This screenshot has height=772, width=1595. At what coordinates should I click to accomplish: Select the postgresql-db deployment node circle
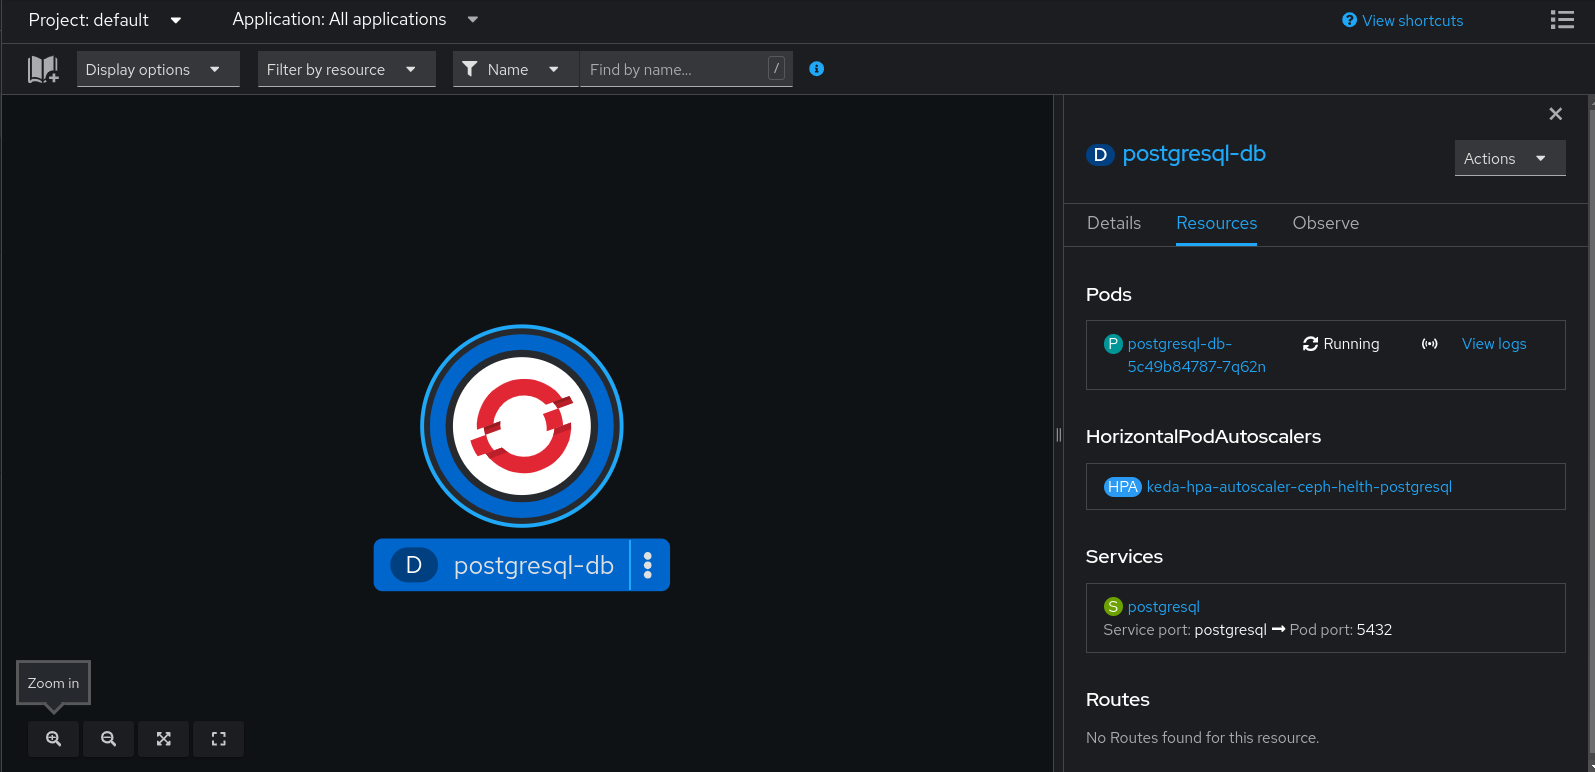[522, 426]
